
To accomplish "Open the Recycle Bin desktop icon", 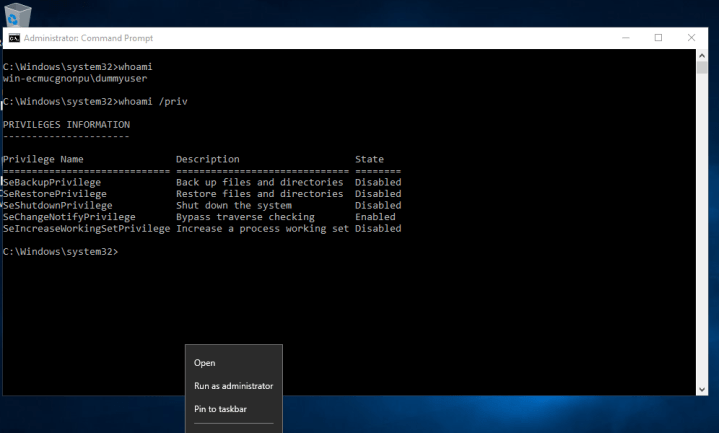I will (x=17, y=12).
